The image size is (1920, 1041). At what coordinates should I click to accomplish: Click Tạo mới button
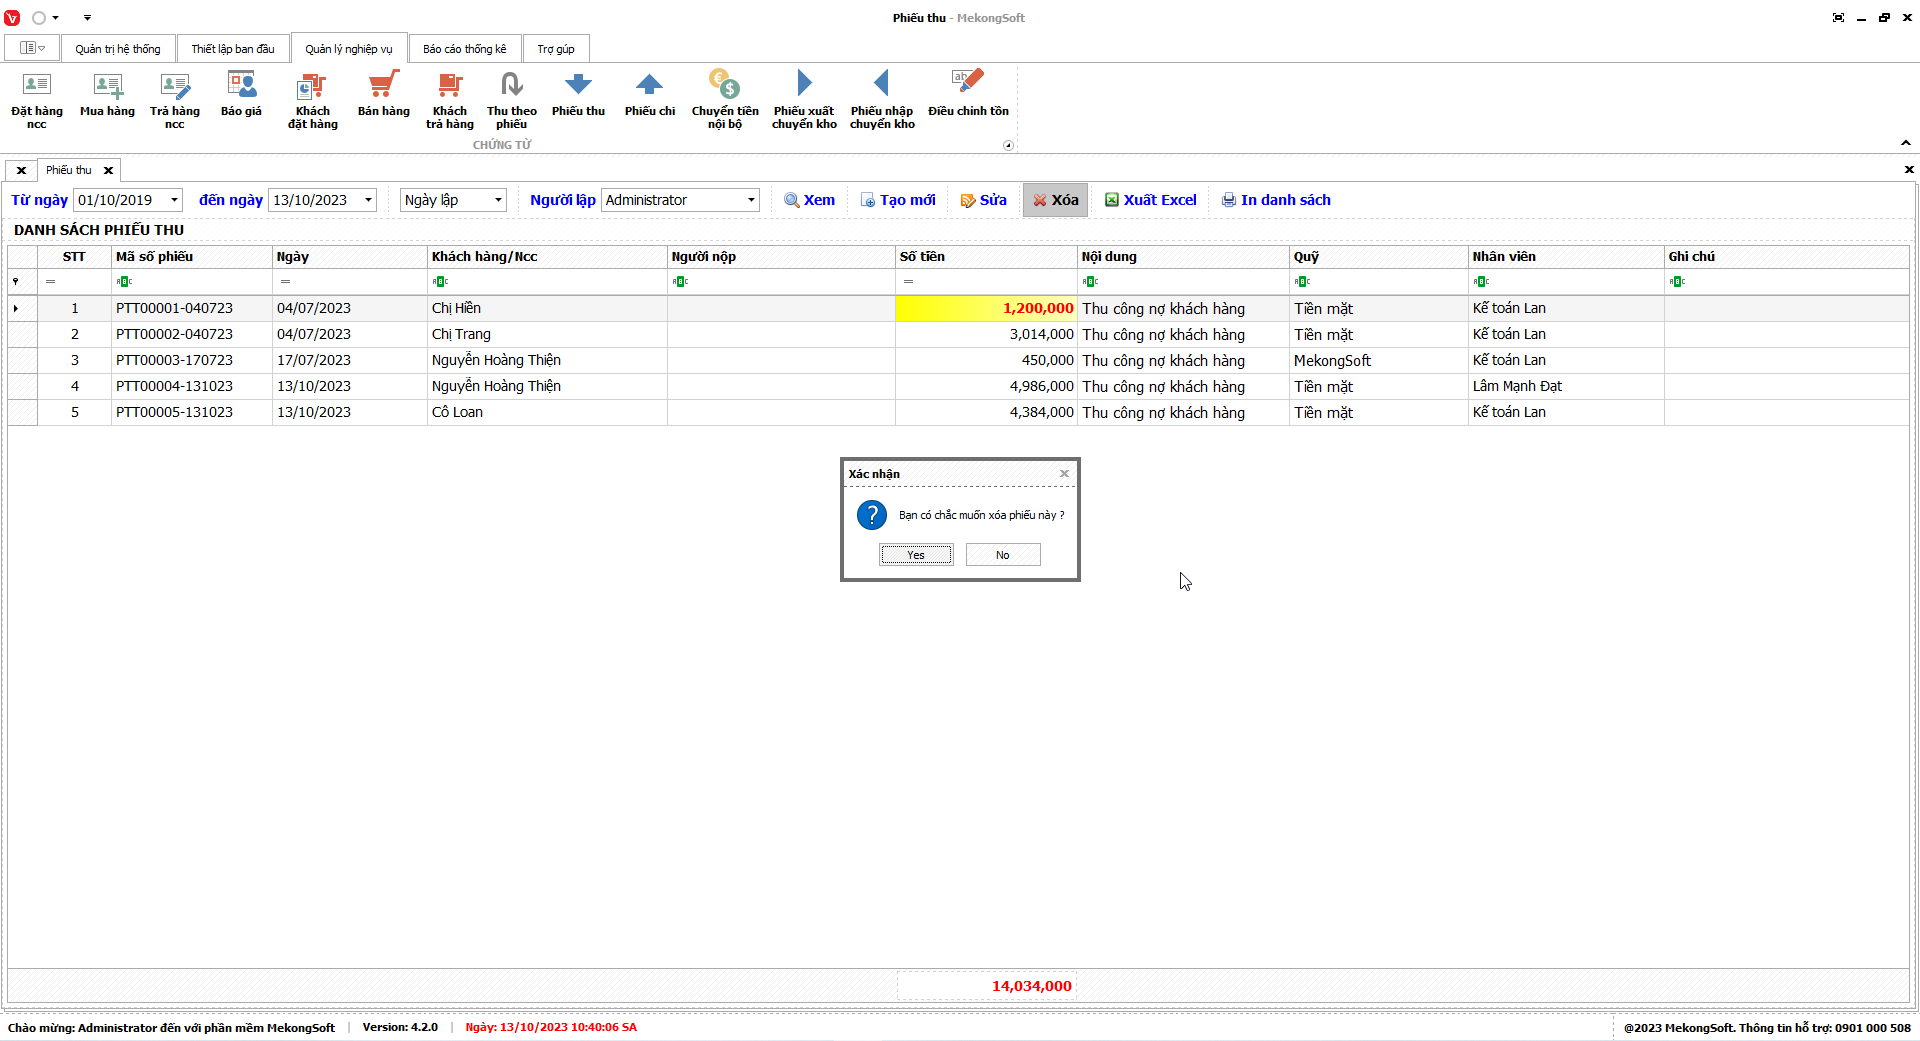coord(898,200)
